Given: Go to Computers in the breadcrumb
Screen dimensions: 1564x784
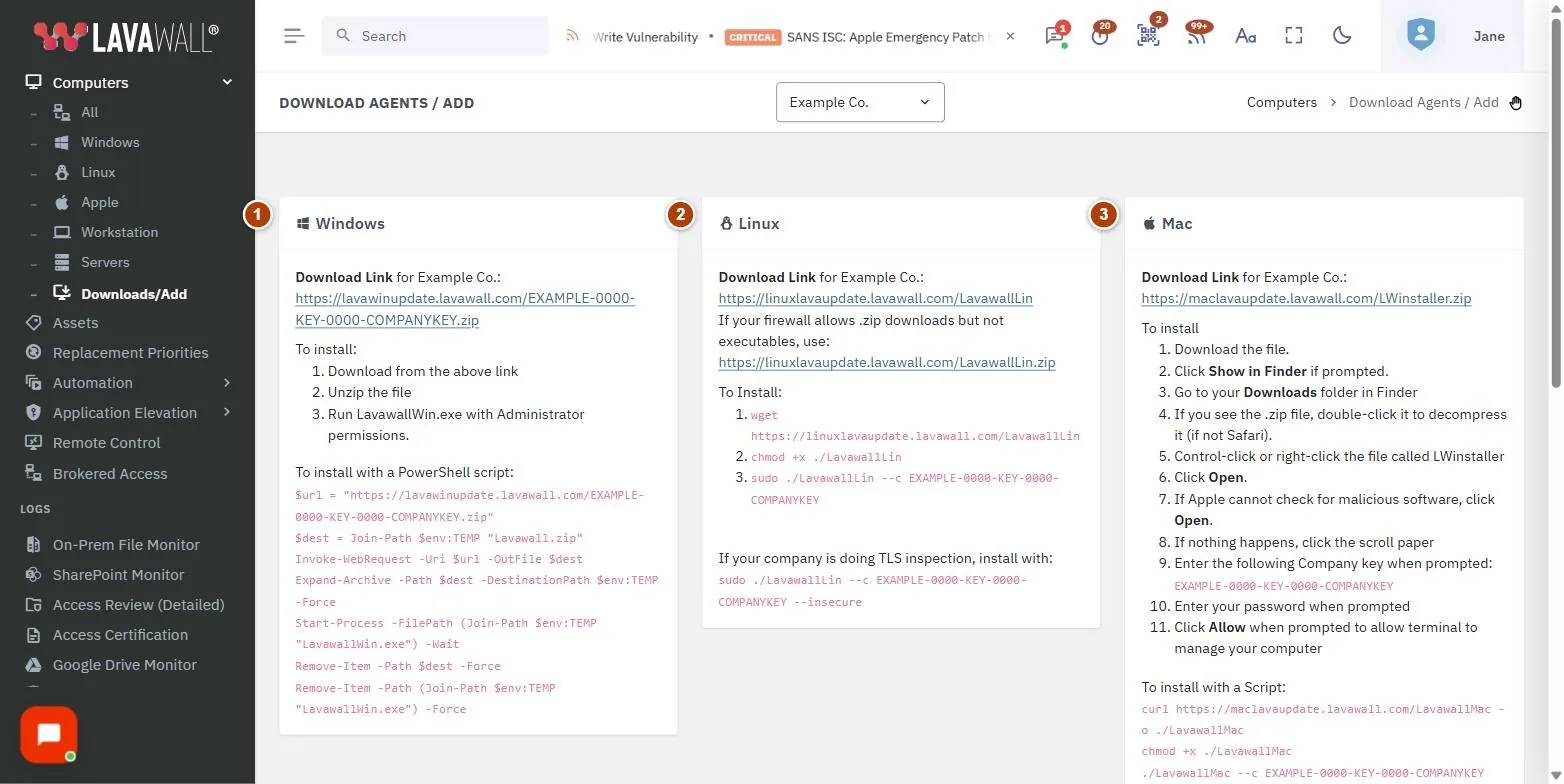Looking at the screenshot, I should coord(1282,102).
